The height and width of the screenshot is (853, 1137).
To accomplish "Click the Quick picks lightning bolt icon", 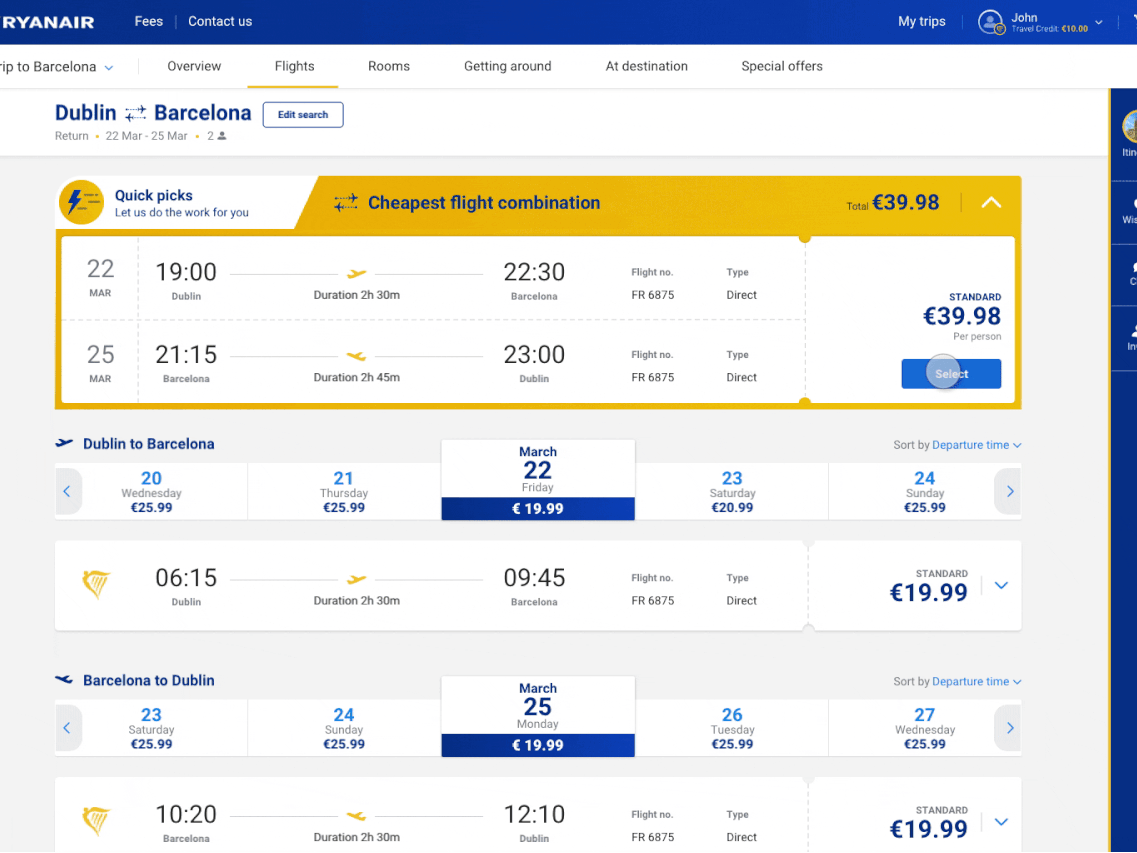I will tap(80, 203).
